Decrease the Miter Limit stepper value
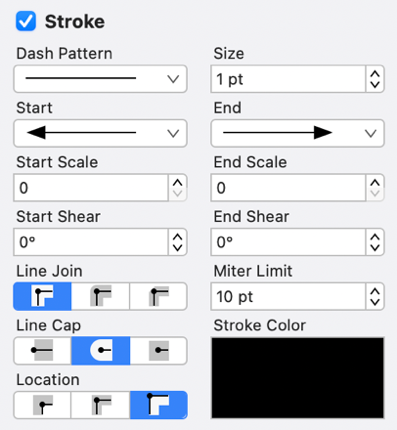The image size is (397, 430). pyautogui.click(x=375, y=302)
